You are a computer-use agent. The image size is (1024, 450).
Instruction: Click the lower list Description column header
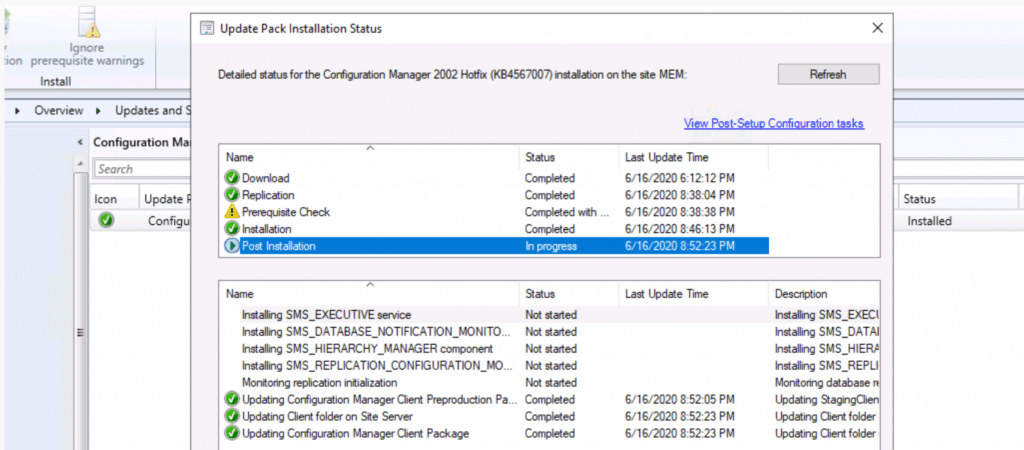tap(824, 294)
